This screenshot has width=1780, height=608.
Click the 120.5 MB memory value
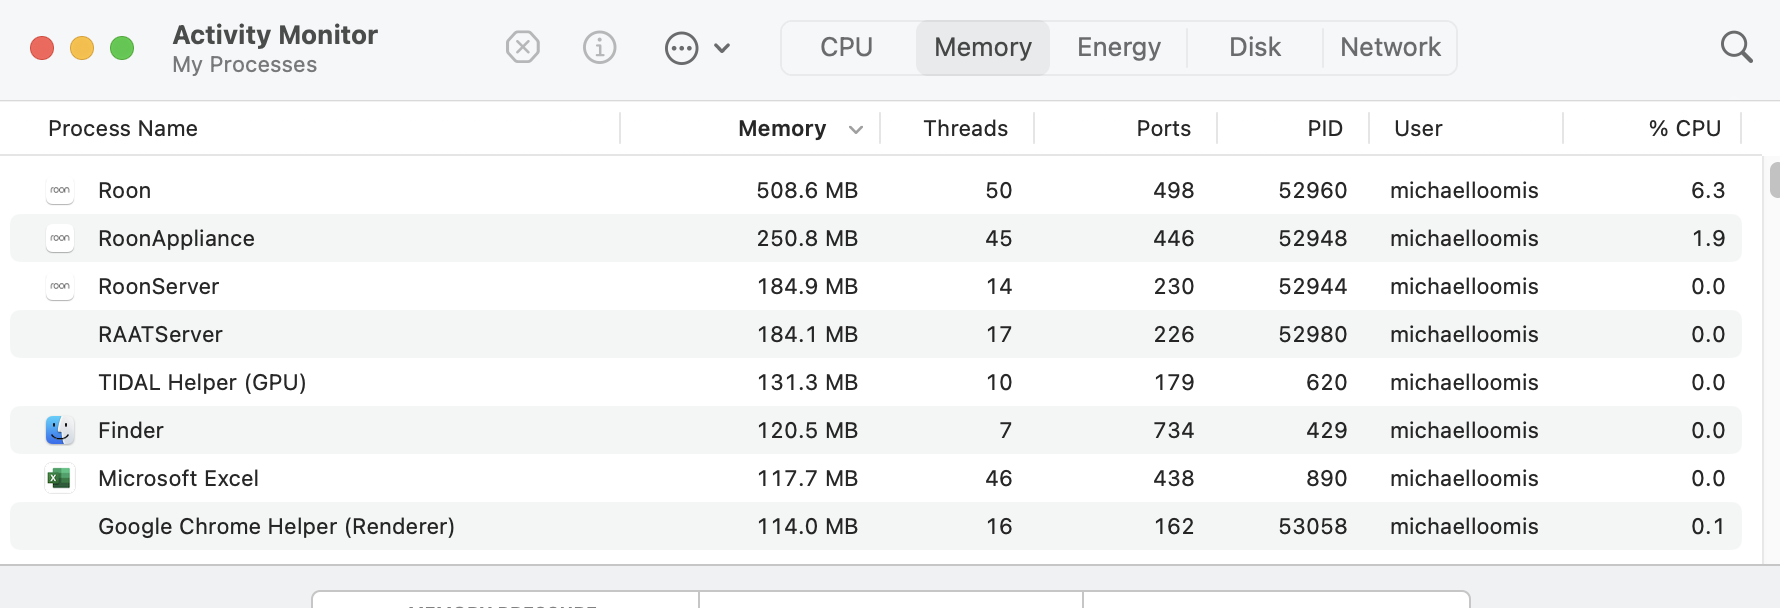point(807,430)
